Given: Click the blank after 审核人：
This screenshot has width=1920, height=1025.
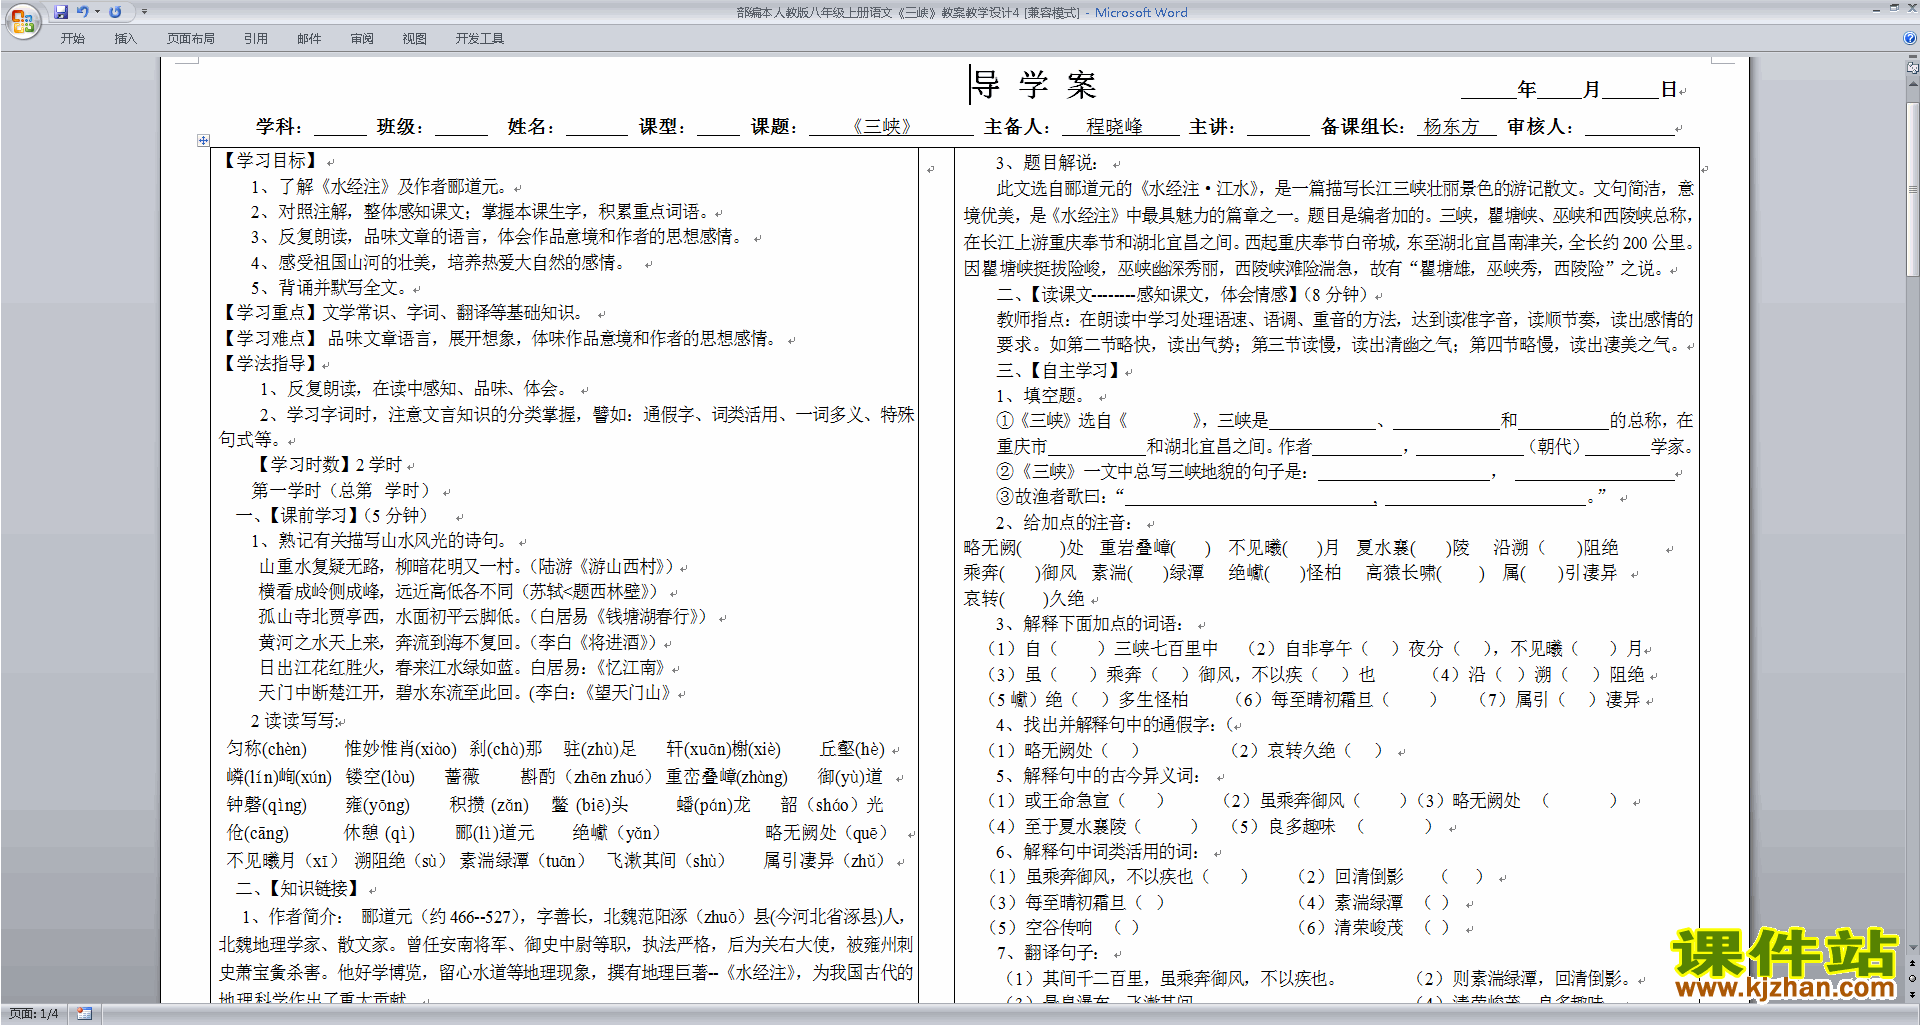Looking at the screenshot, I should [1630, 128].
